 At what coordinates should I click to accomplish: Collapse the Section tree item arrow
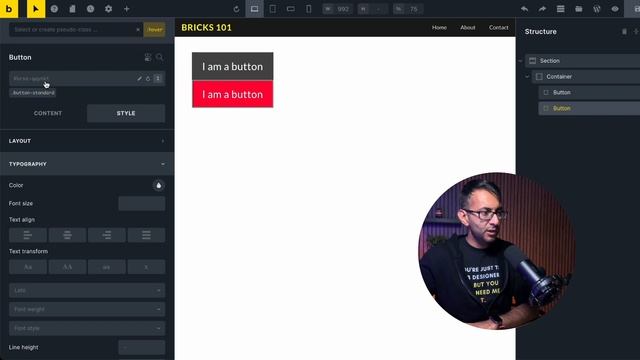click(520, 61)
